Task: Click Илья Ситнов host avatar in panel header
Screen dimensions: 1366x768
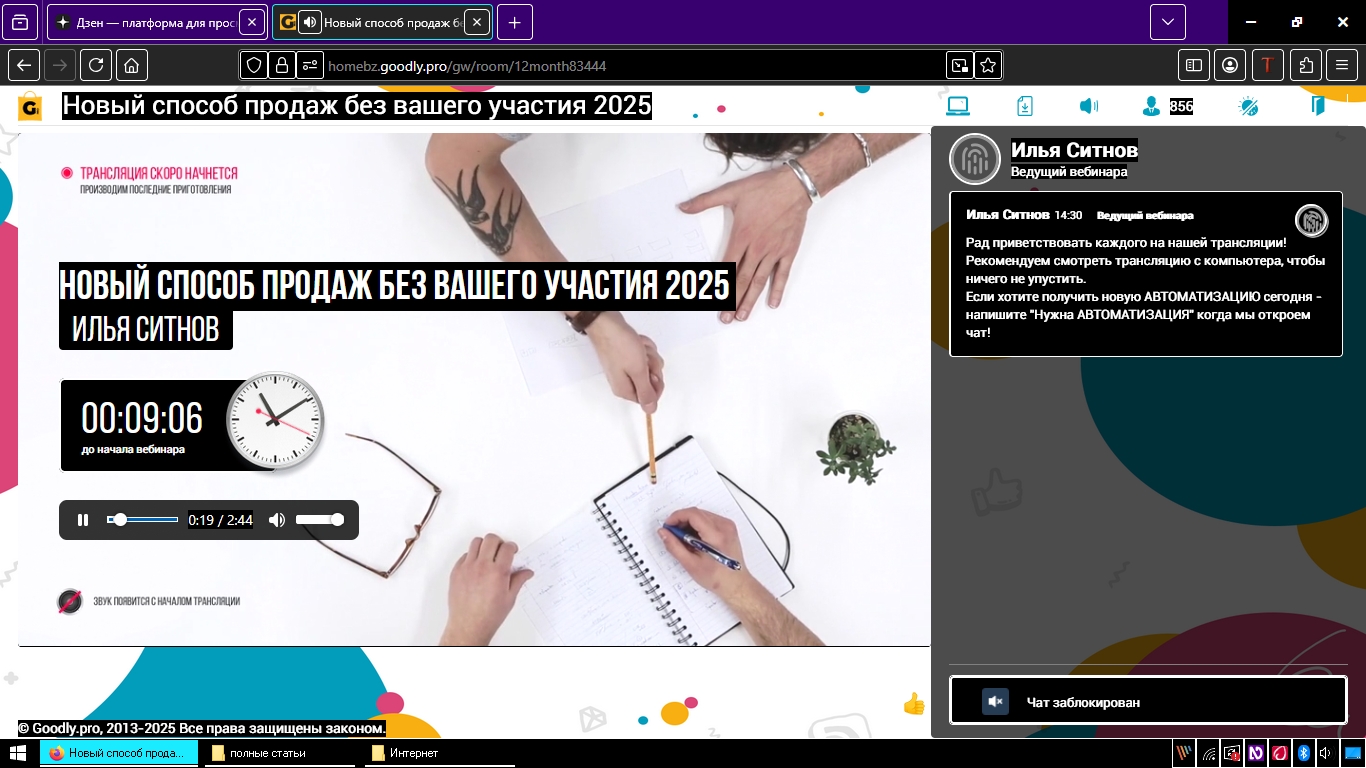Action: tap(975, 159)
